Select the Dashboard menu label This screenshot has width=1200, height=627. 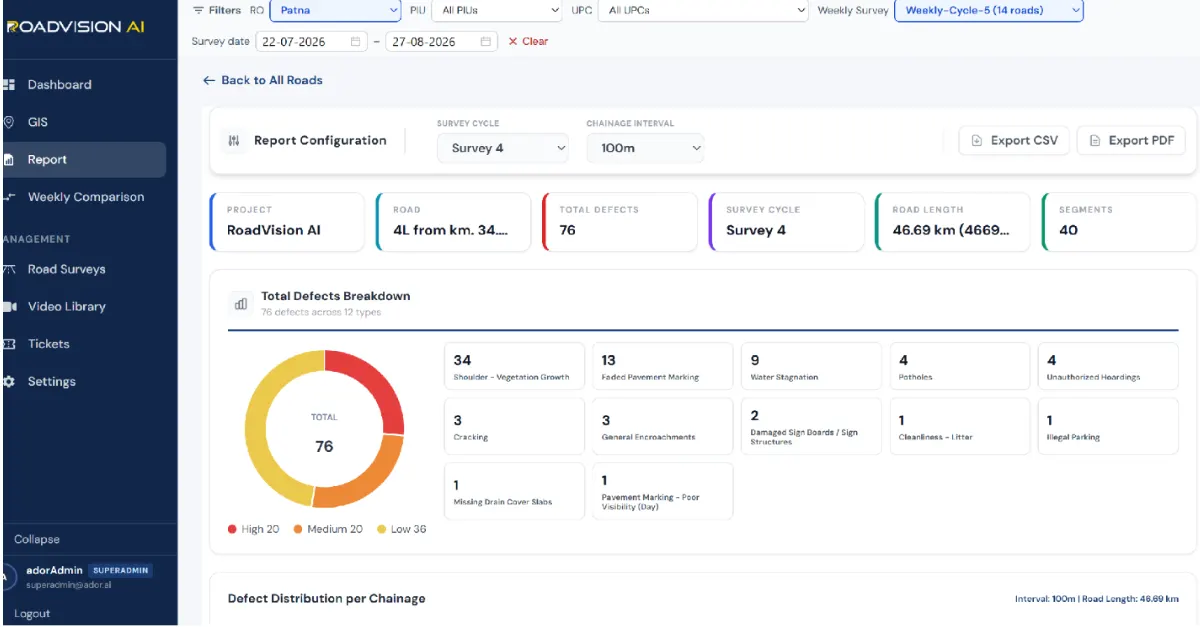(59, 85)
